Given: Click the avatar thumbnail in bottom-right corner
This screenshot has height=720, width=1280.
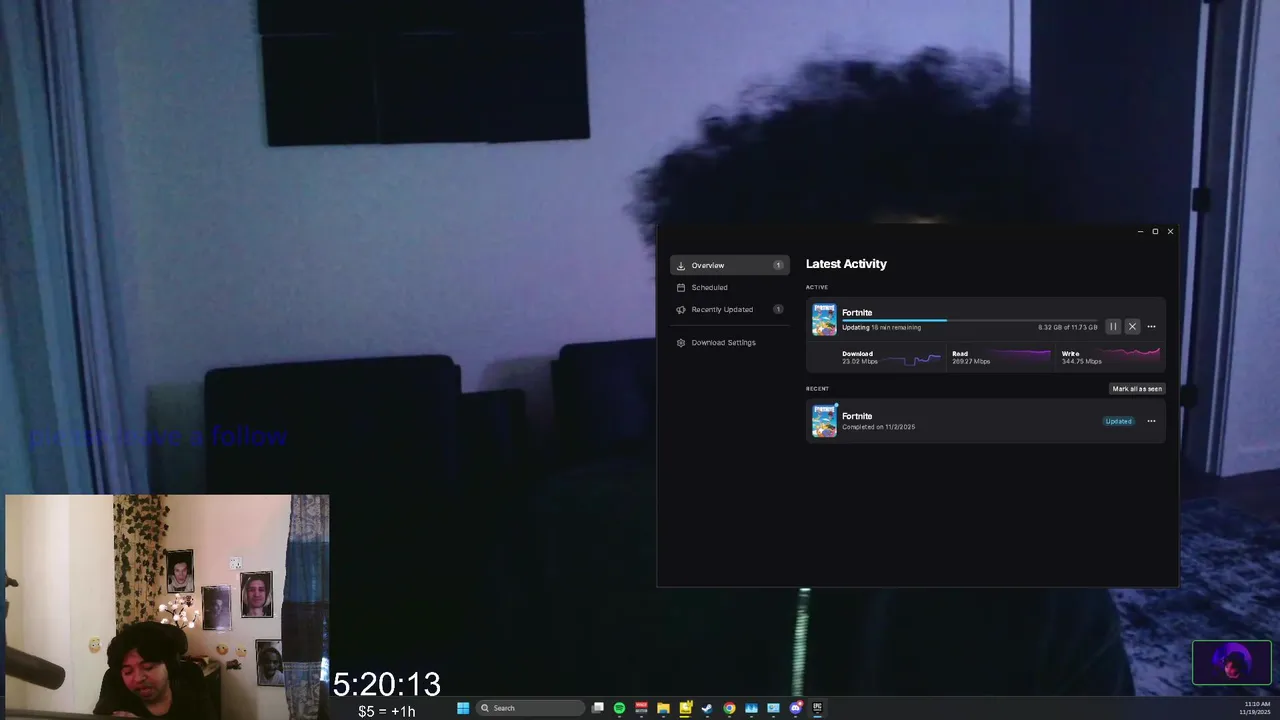Looking at the screenshot, I should [1232, 663].
